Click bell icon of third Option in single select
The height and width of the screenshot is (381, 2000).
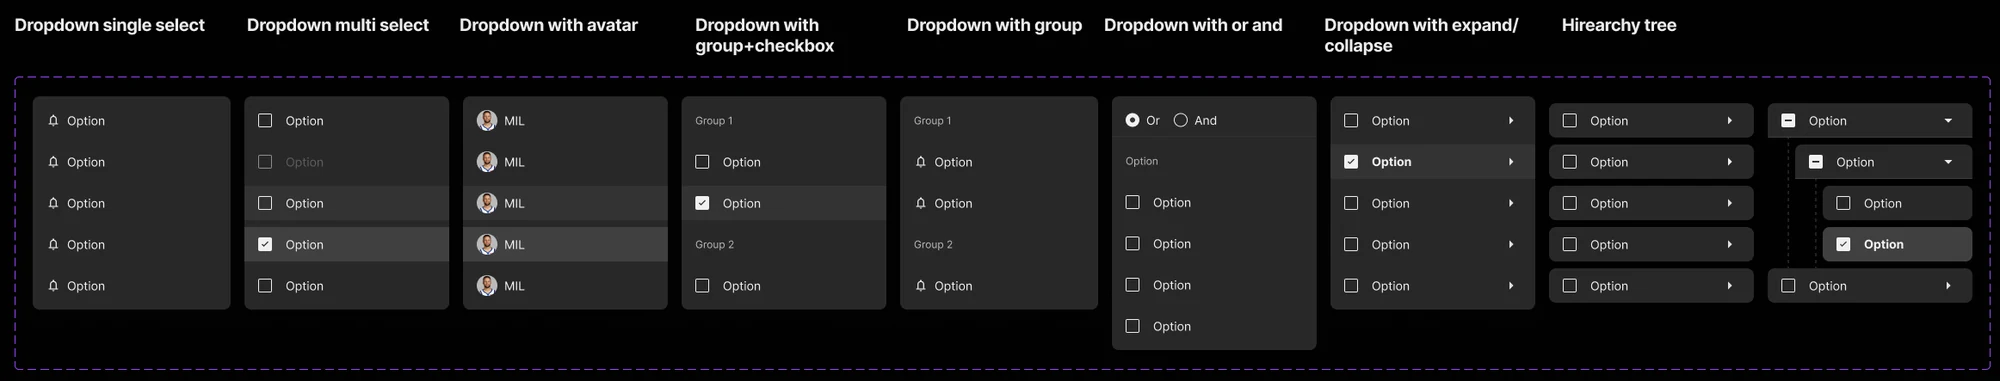coord(53,203)
